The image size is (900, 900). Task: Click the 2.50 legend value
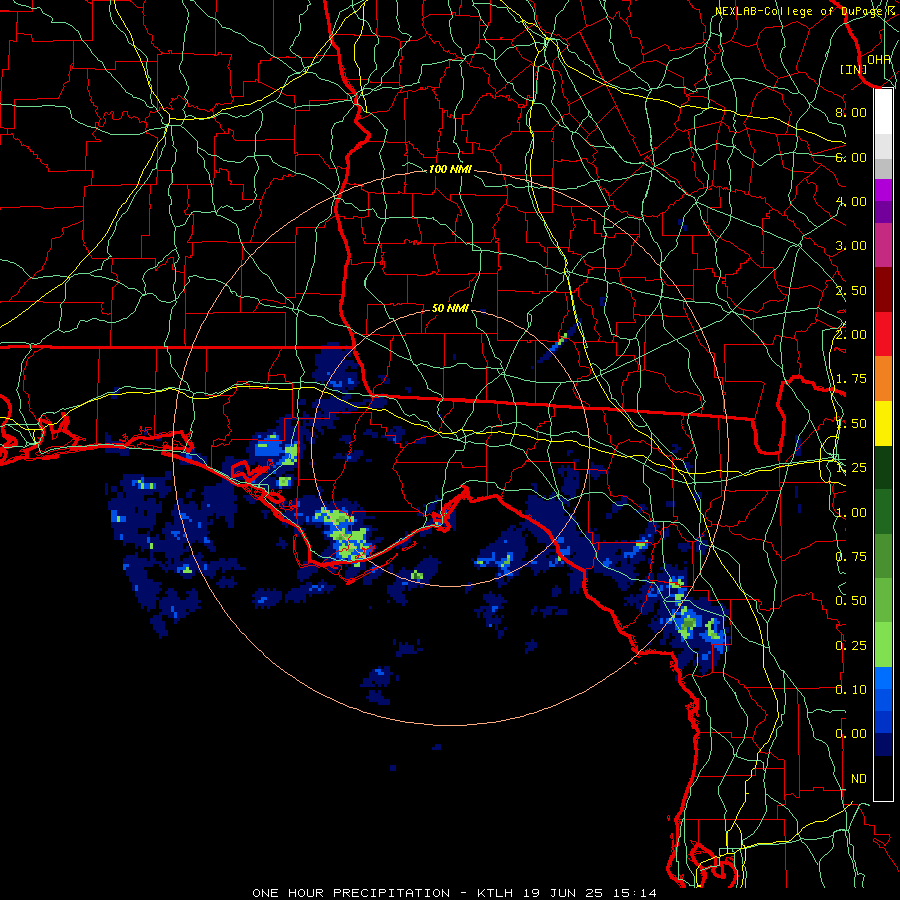pyautogui.click(x=851, y=290)
